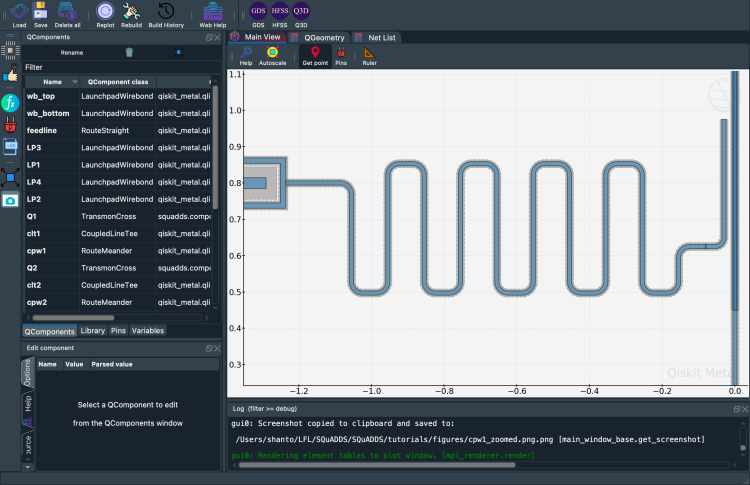Click the red plug connectors sidebar icon
Image resolution: width=750 pixels, height=485 pixels.
click(x=10, y=125)
